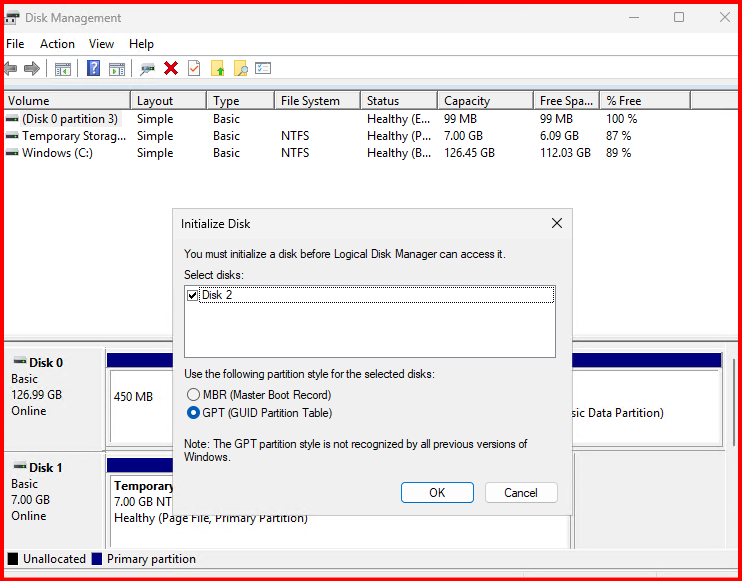742x581 pixels.
Task: Click the folder with magnifier toolbar icon
Action: (x=240, y=68)
